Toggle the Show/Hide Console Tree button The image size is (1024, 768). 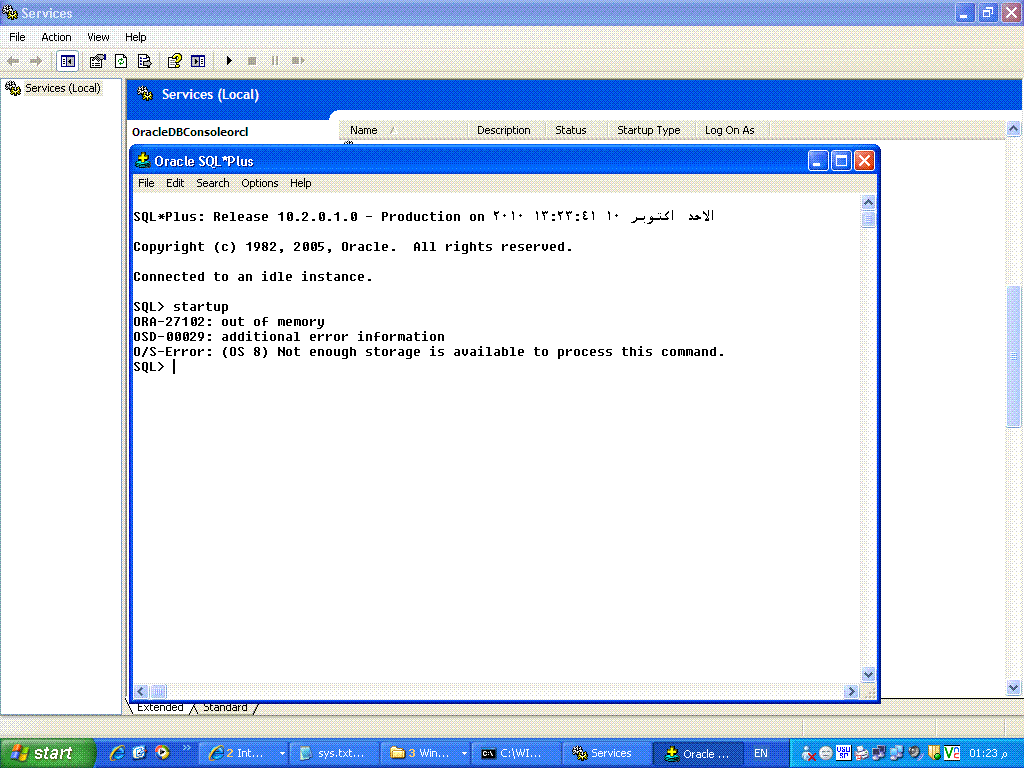[x=67, y=61]
